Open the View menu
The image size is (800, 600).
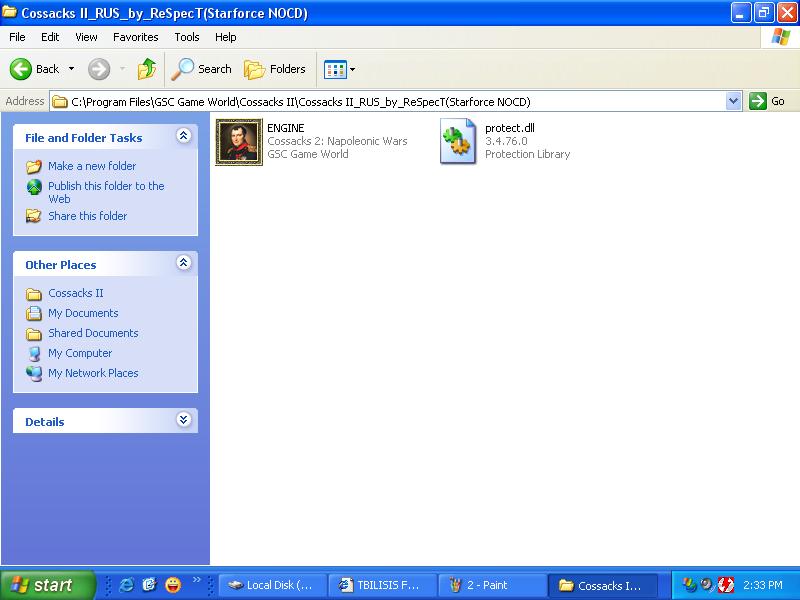coord(86,37)
